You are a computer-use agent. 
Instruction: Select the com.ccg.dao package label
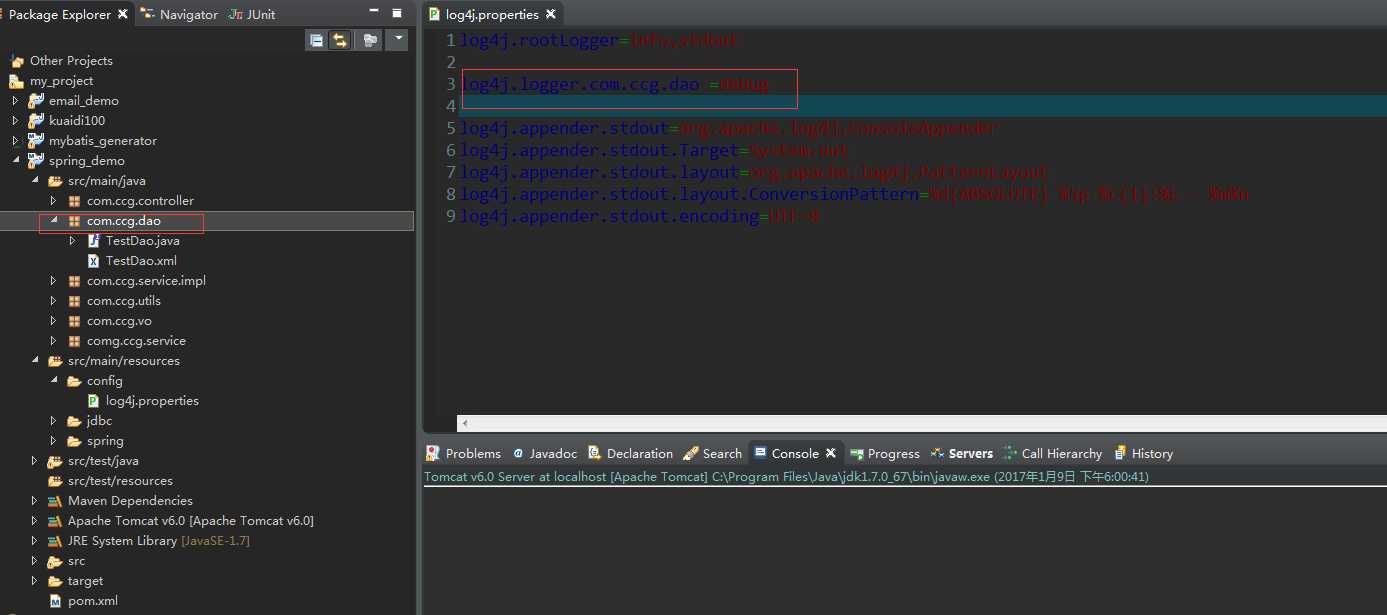124,220
